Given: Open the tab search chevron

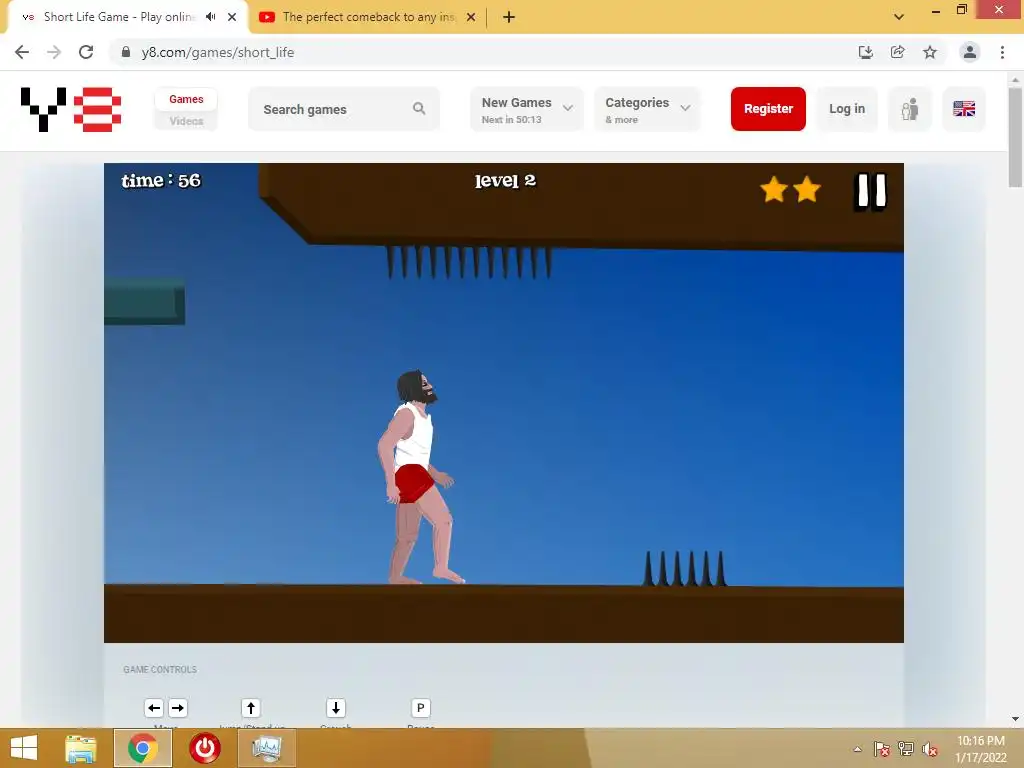Looking at the screenshot, I should (899, 17).
